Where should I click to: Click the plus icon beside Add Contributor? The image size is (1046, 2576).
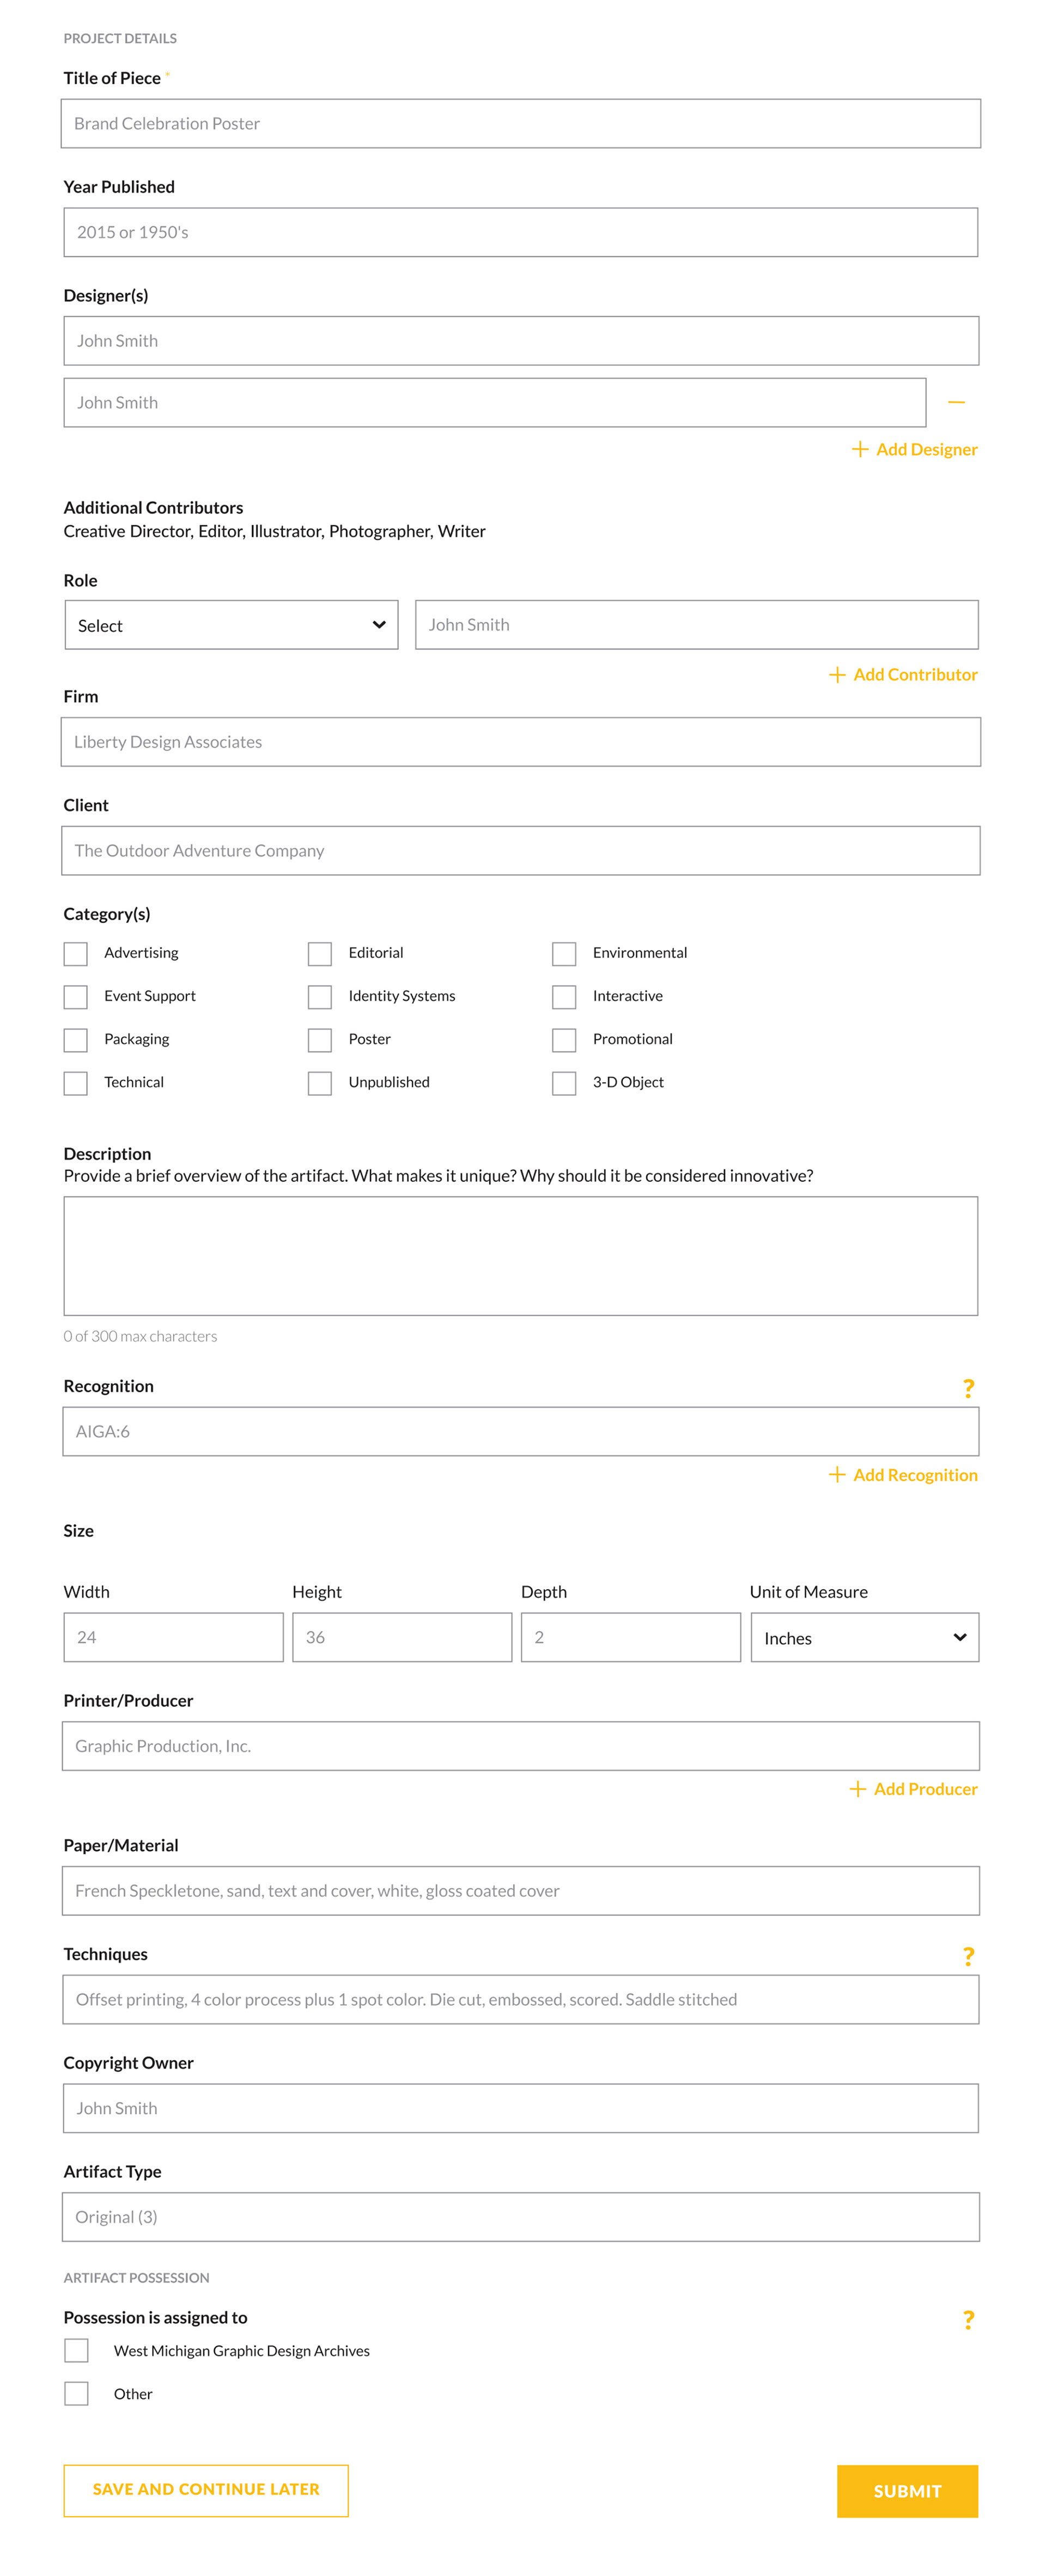837,674
